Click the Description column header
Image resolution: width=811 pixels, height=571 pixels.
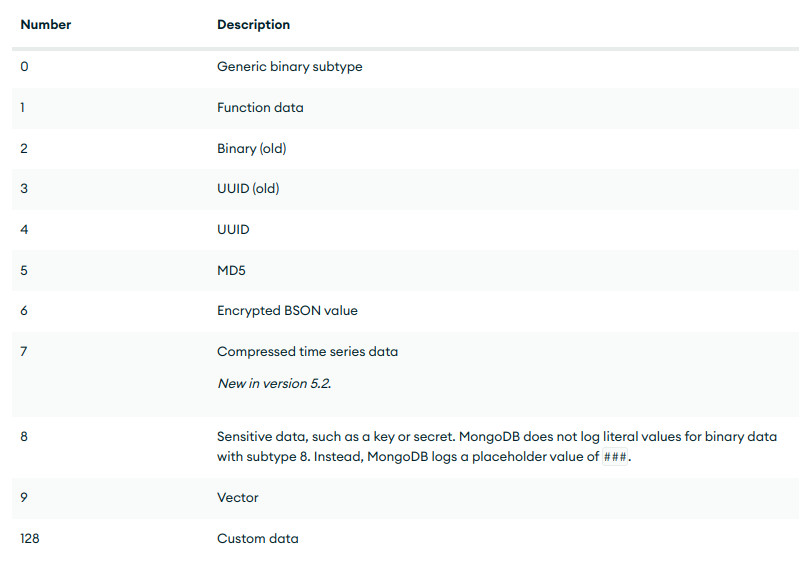click(x=253, y=24)
